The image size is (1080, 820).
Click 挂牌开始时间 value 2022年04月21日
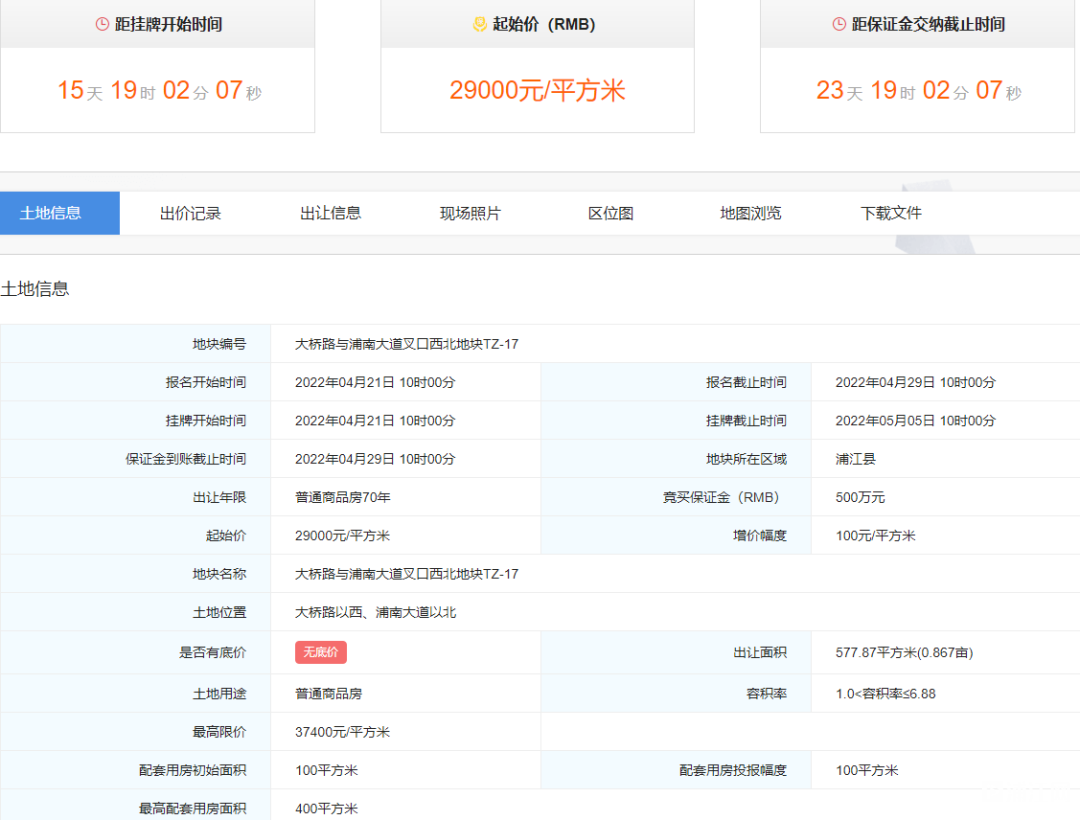pyautogui.click(x=375, y=421)
